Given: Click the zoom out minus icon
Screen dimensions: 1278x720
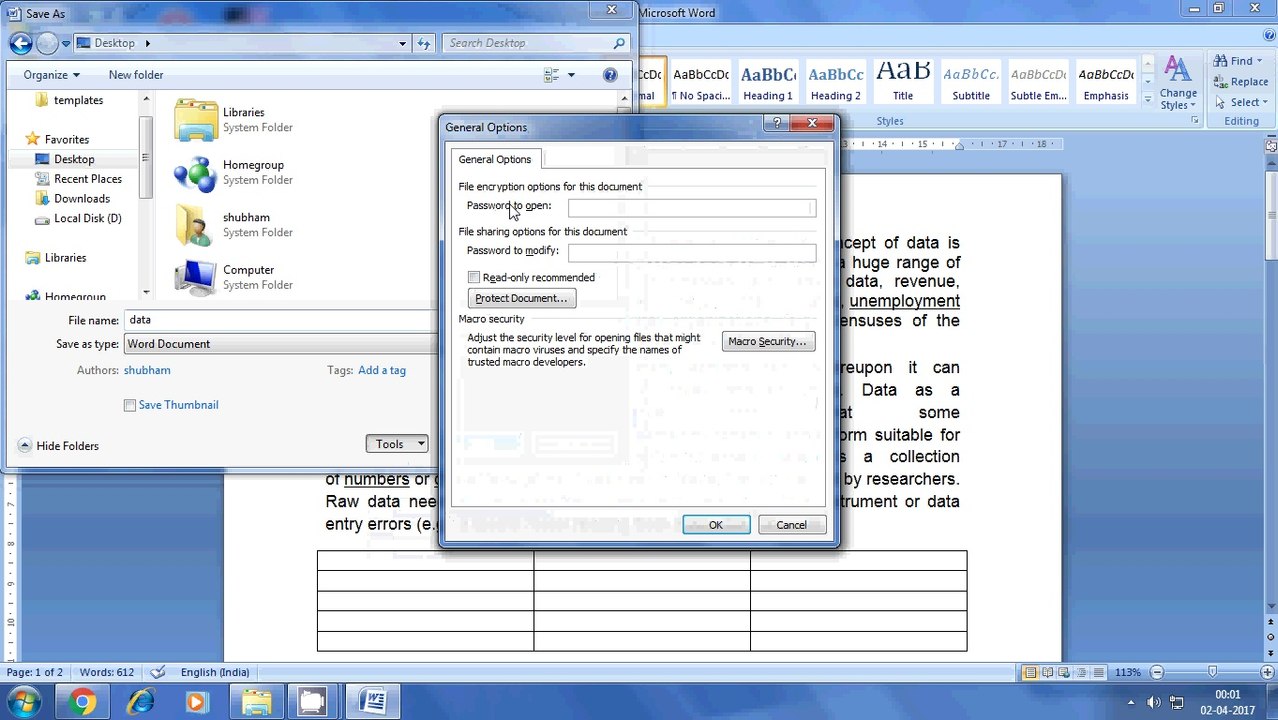Looking at the screenshot, I should (1157, 672).
